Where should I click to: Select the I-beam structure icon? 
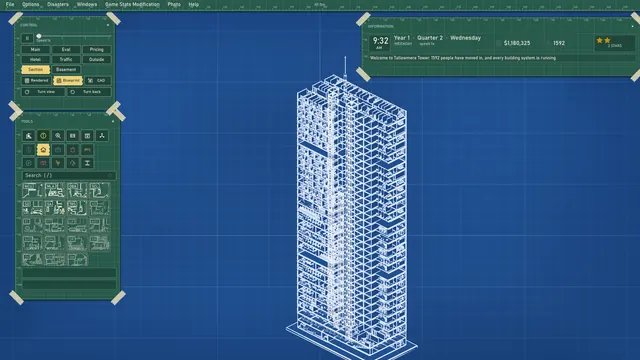click(x=87, y=163)
